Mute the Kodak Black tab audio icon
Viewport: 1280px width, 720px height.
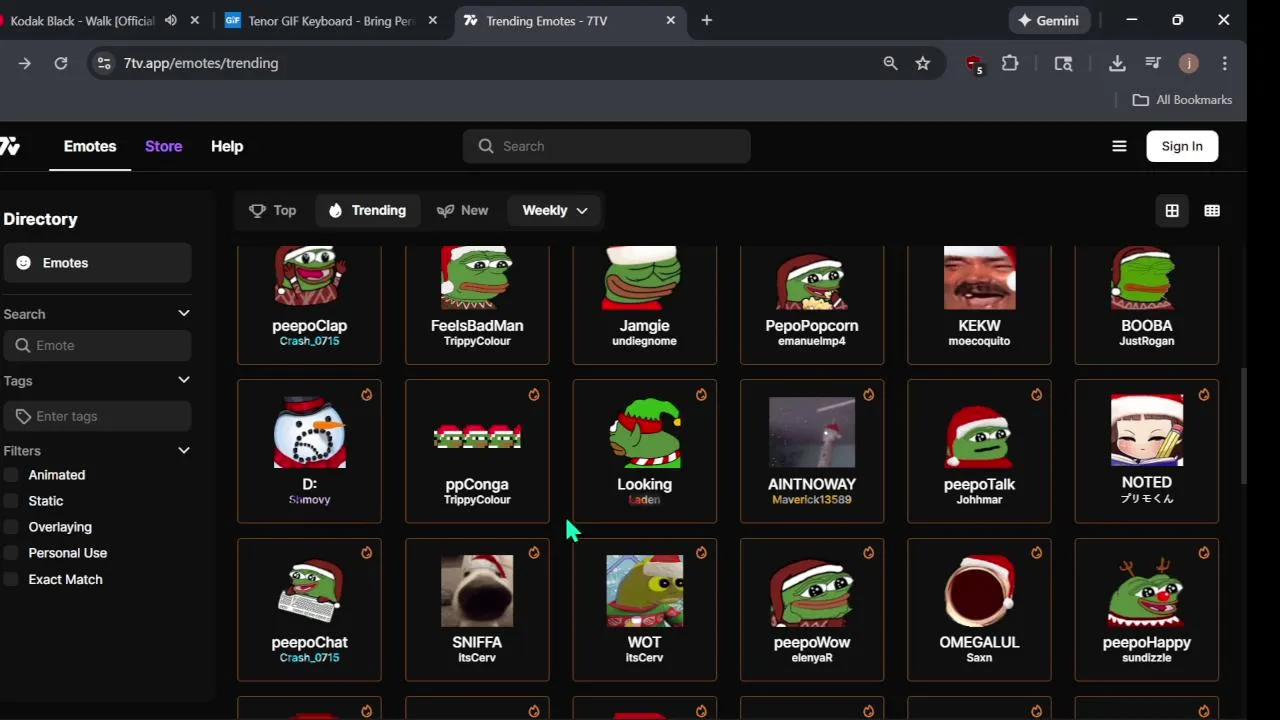tap(171, 20)
